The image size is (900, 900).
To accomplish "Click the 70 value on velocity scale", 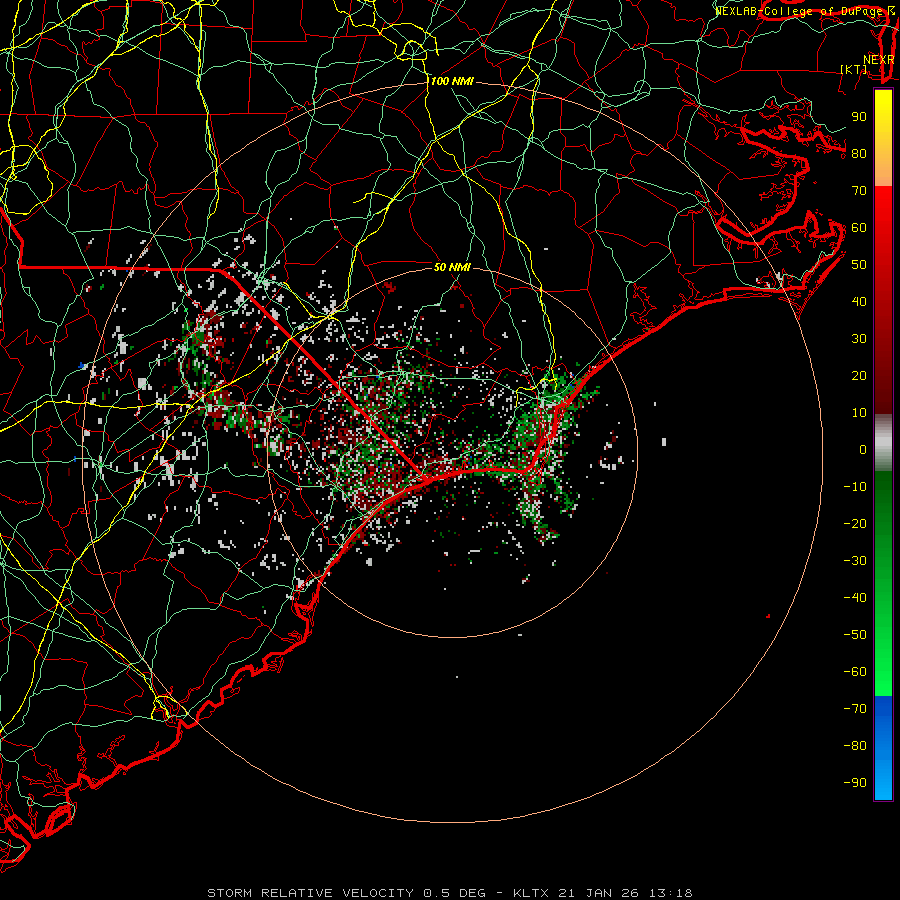I will point(859,191).
